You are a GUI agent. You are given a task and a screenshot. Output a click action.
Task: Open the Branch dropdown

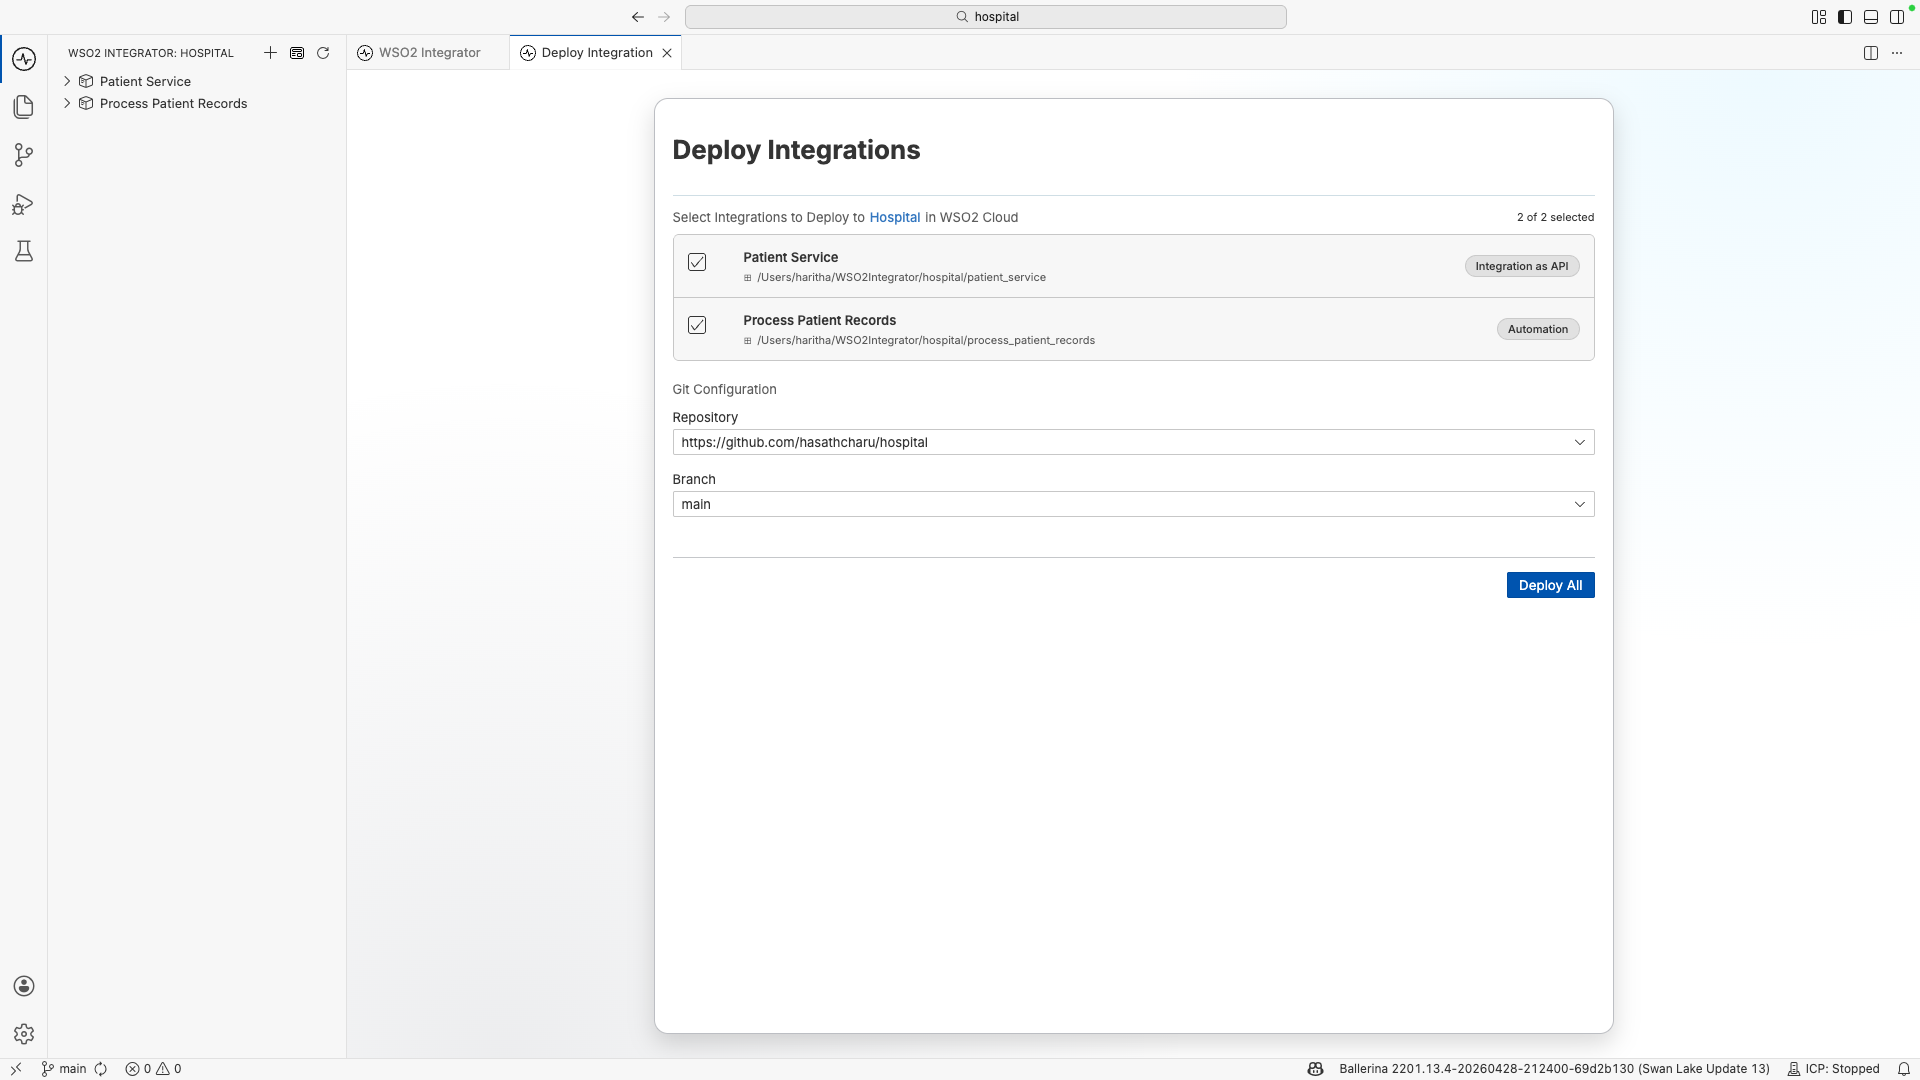pyautogui.click(x=1133, y=504)
